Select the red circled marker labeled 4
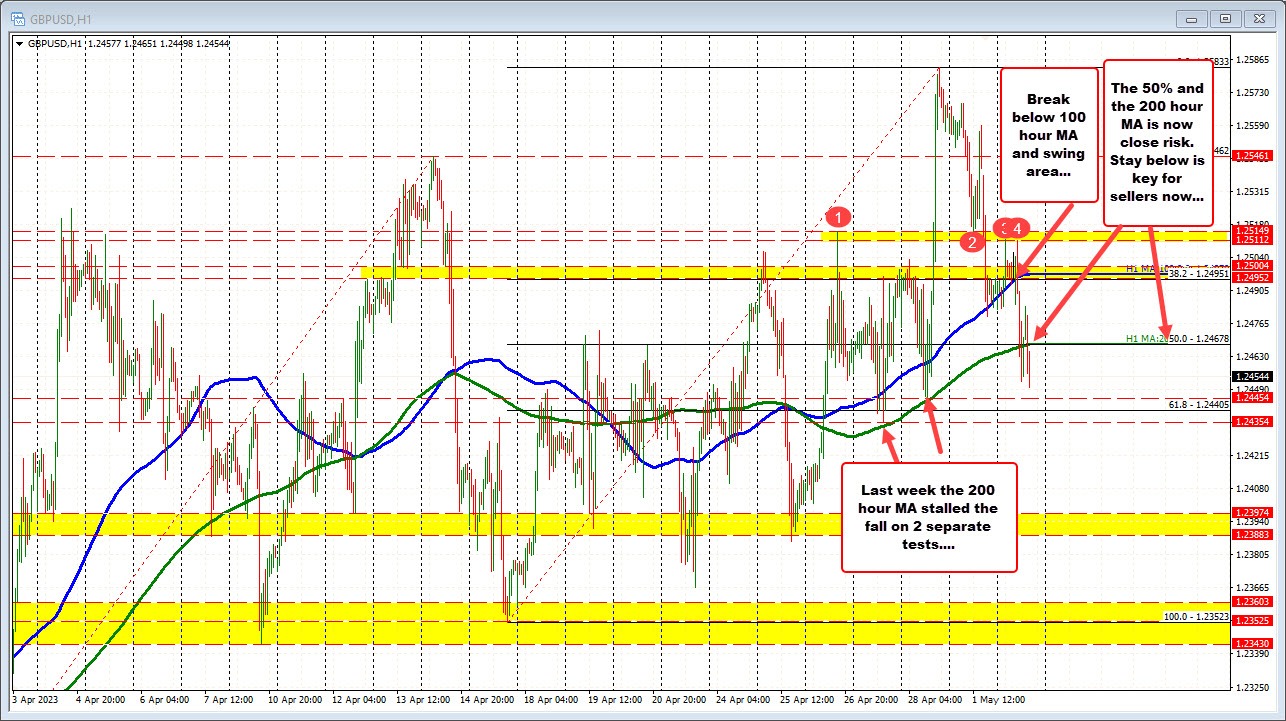This screenshot has width=1286, height=721. click(x=1018, y=228)
